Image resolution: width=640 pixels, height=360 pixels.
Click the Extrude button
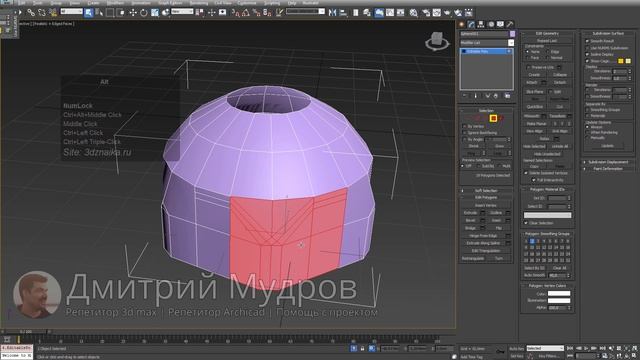[470, 213]
